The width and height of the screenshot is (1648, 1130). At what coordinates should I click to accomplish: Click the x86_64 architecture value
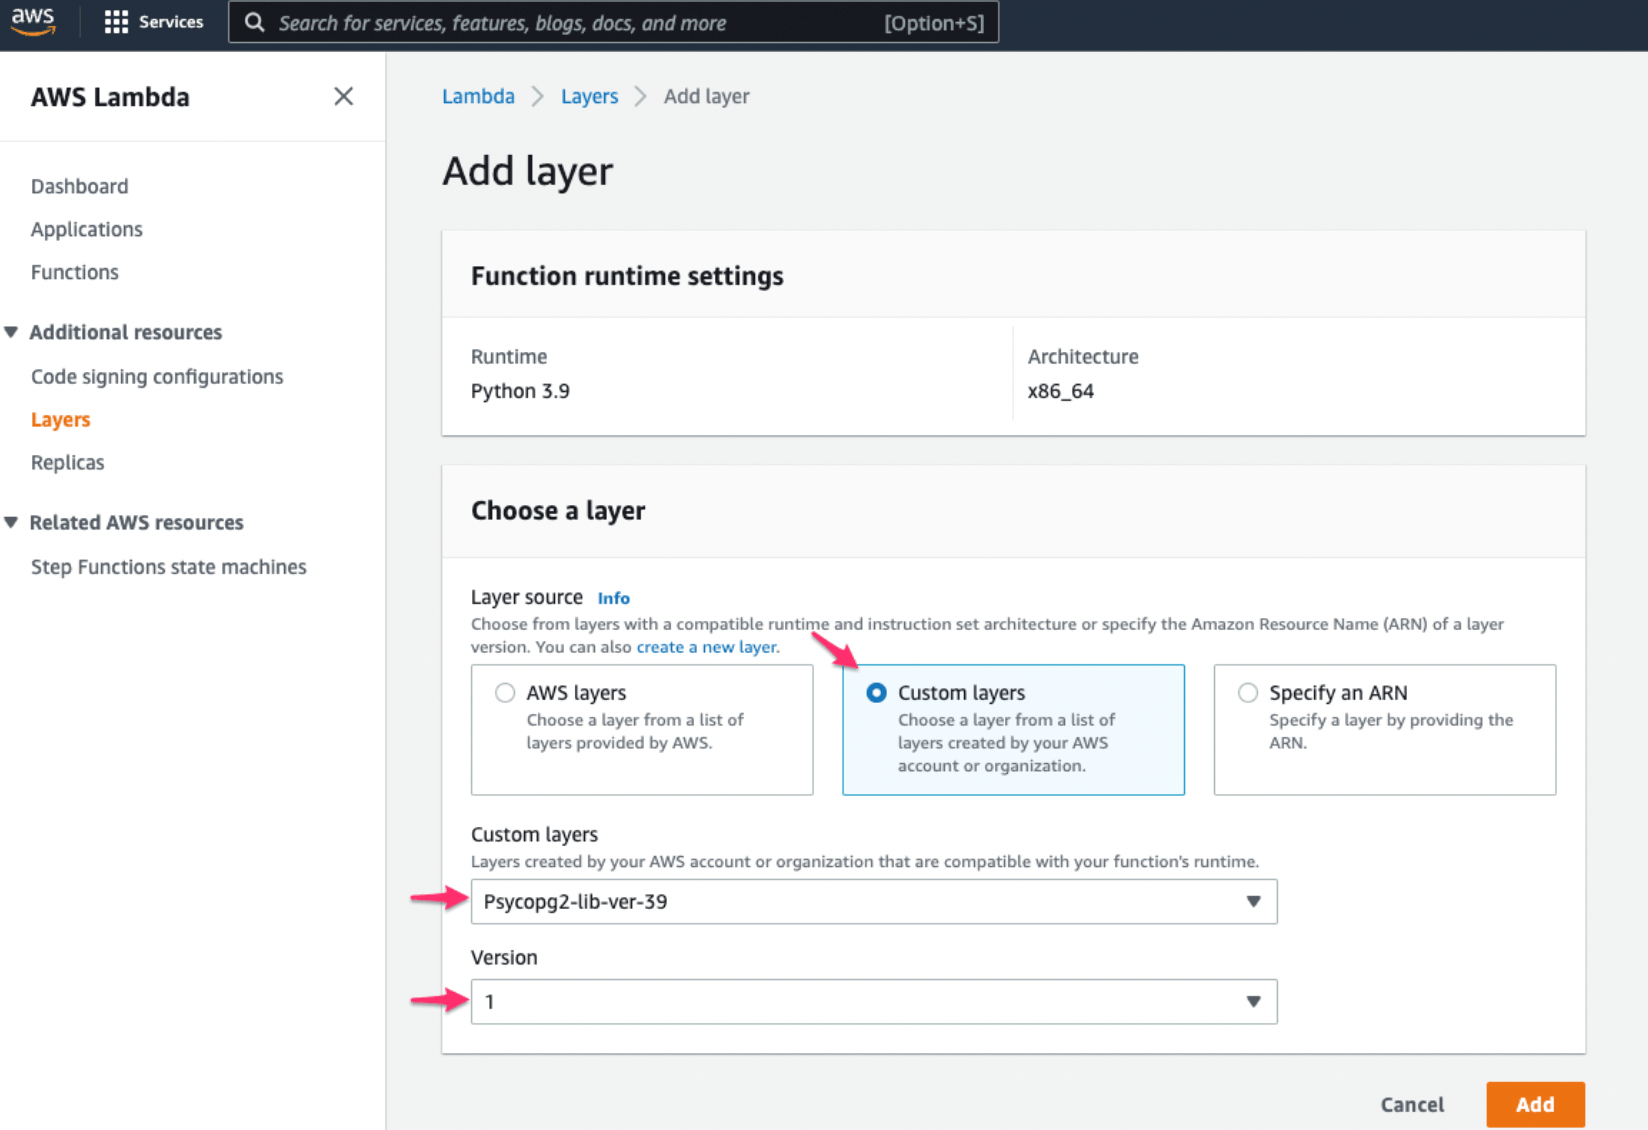tap(1060, 391)
